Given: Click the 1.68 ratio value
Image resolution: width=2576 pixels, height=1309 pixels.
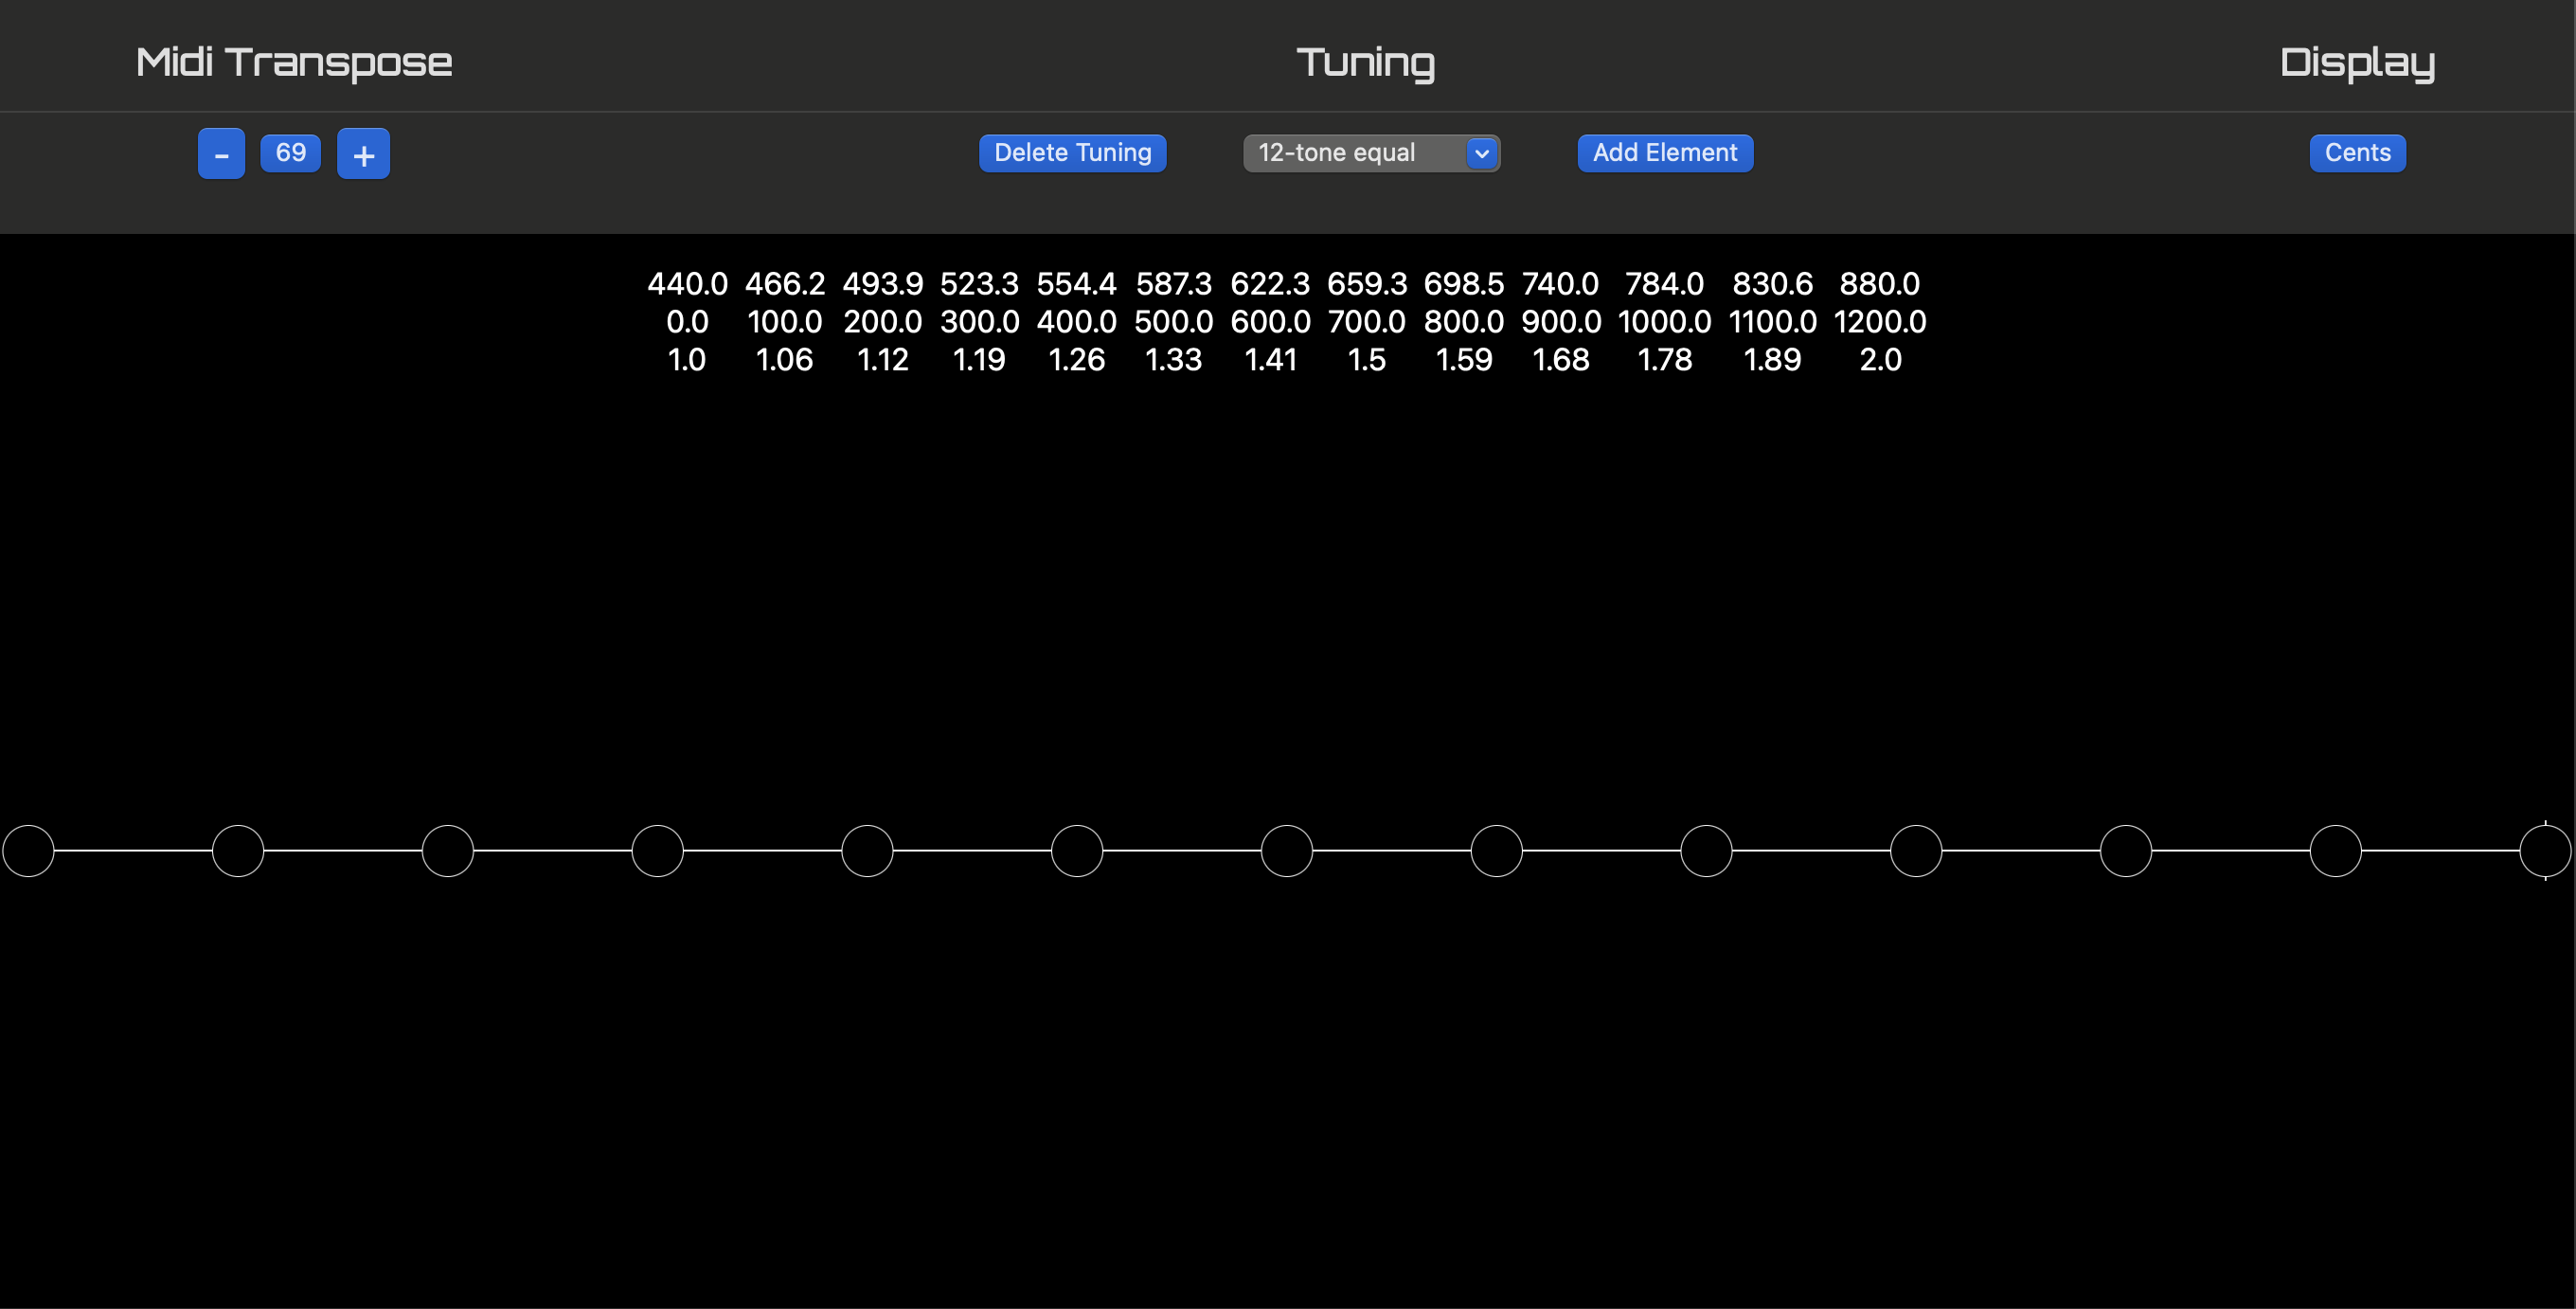Looking at the screenshot, I should (x=1561, y=360).
